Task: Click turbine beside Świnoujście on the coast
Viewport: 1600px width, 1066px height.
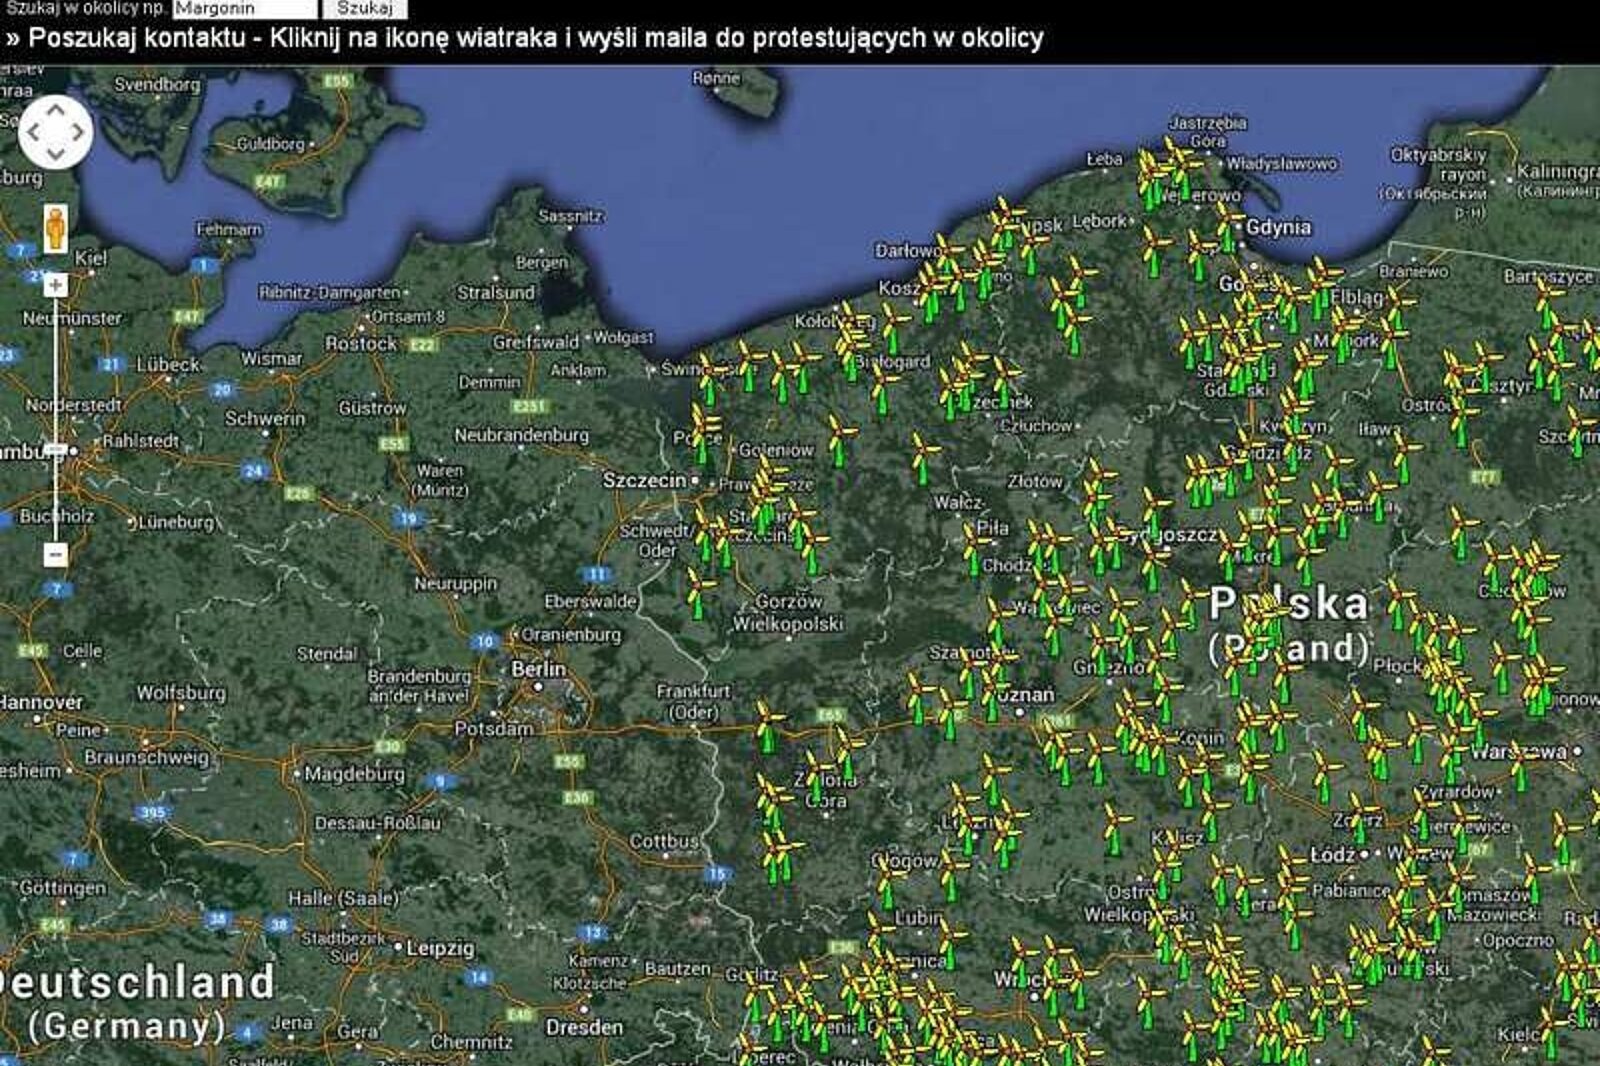Action: click(708, 380)
